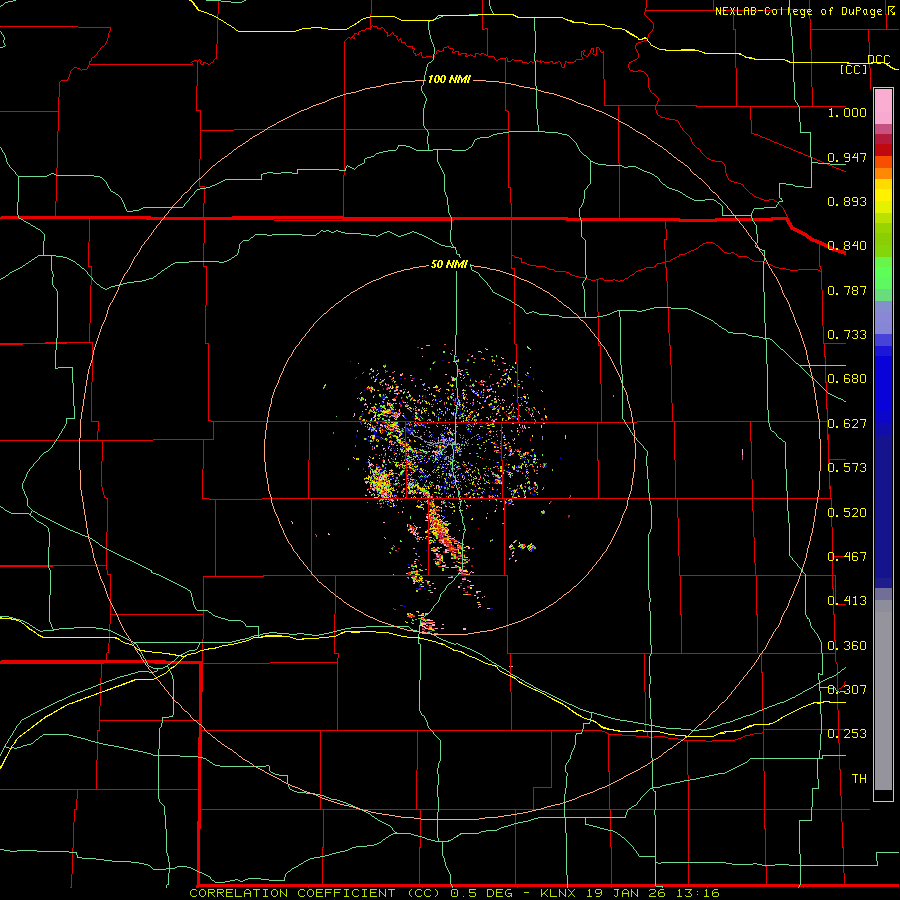Viewport: 900px width, 900px height.
Task: Click the 0.893 scale value
Action: pos(847,201)
